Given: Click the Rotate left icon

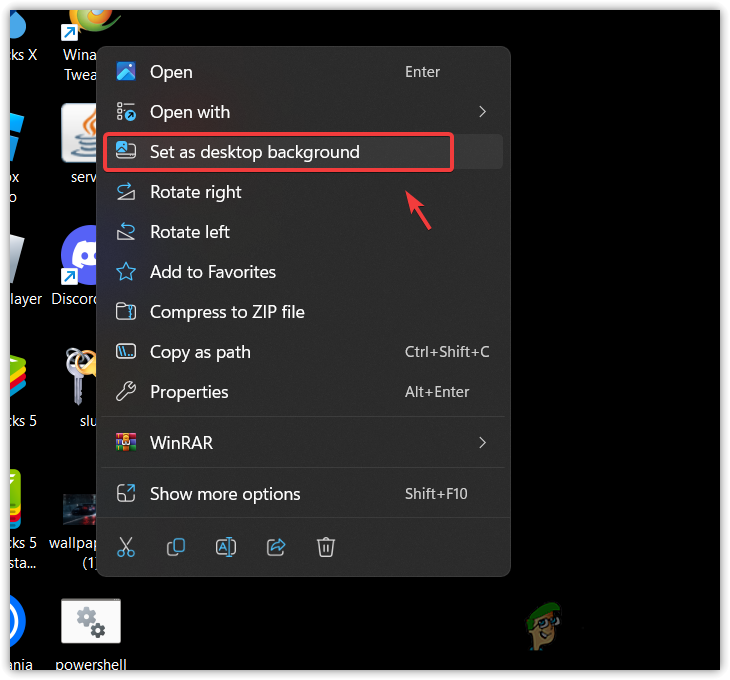Looking at the screenshot, I should pos(126,232).
